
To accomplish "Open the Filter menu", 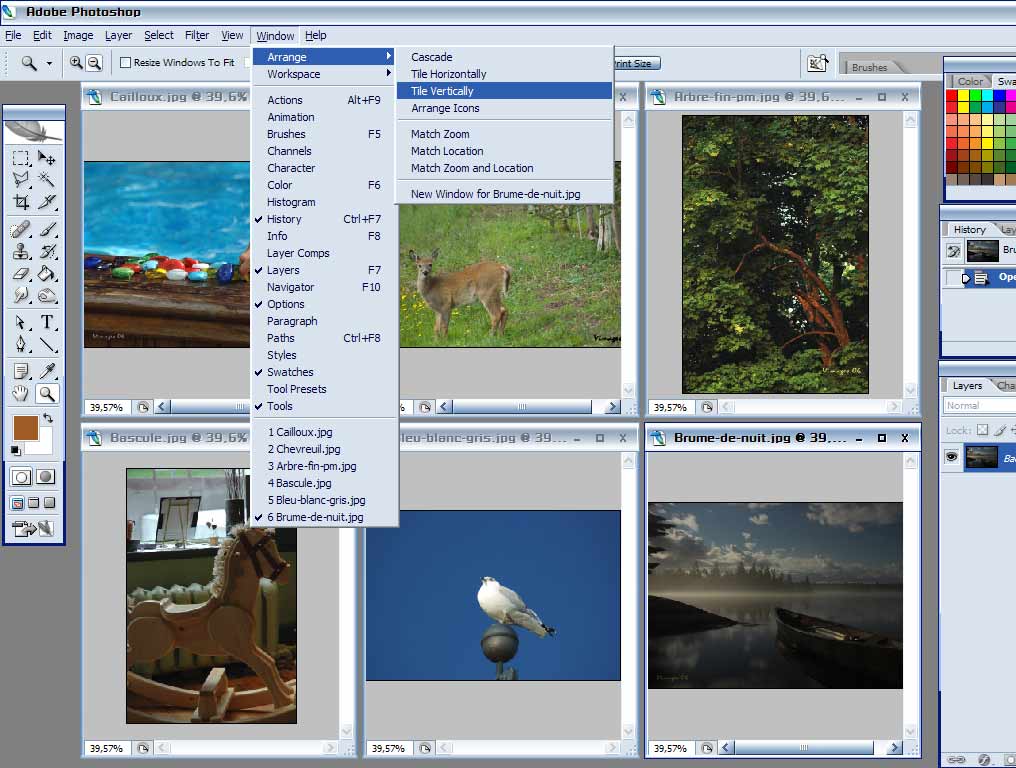I will click(x=197, y=35).
